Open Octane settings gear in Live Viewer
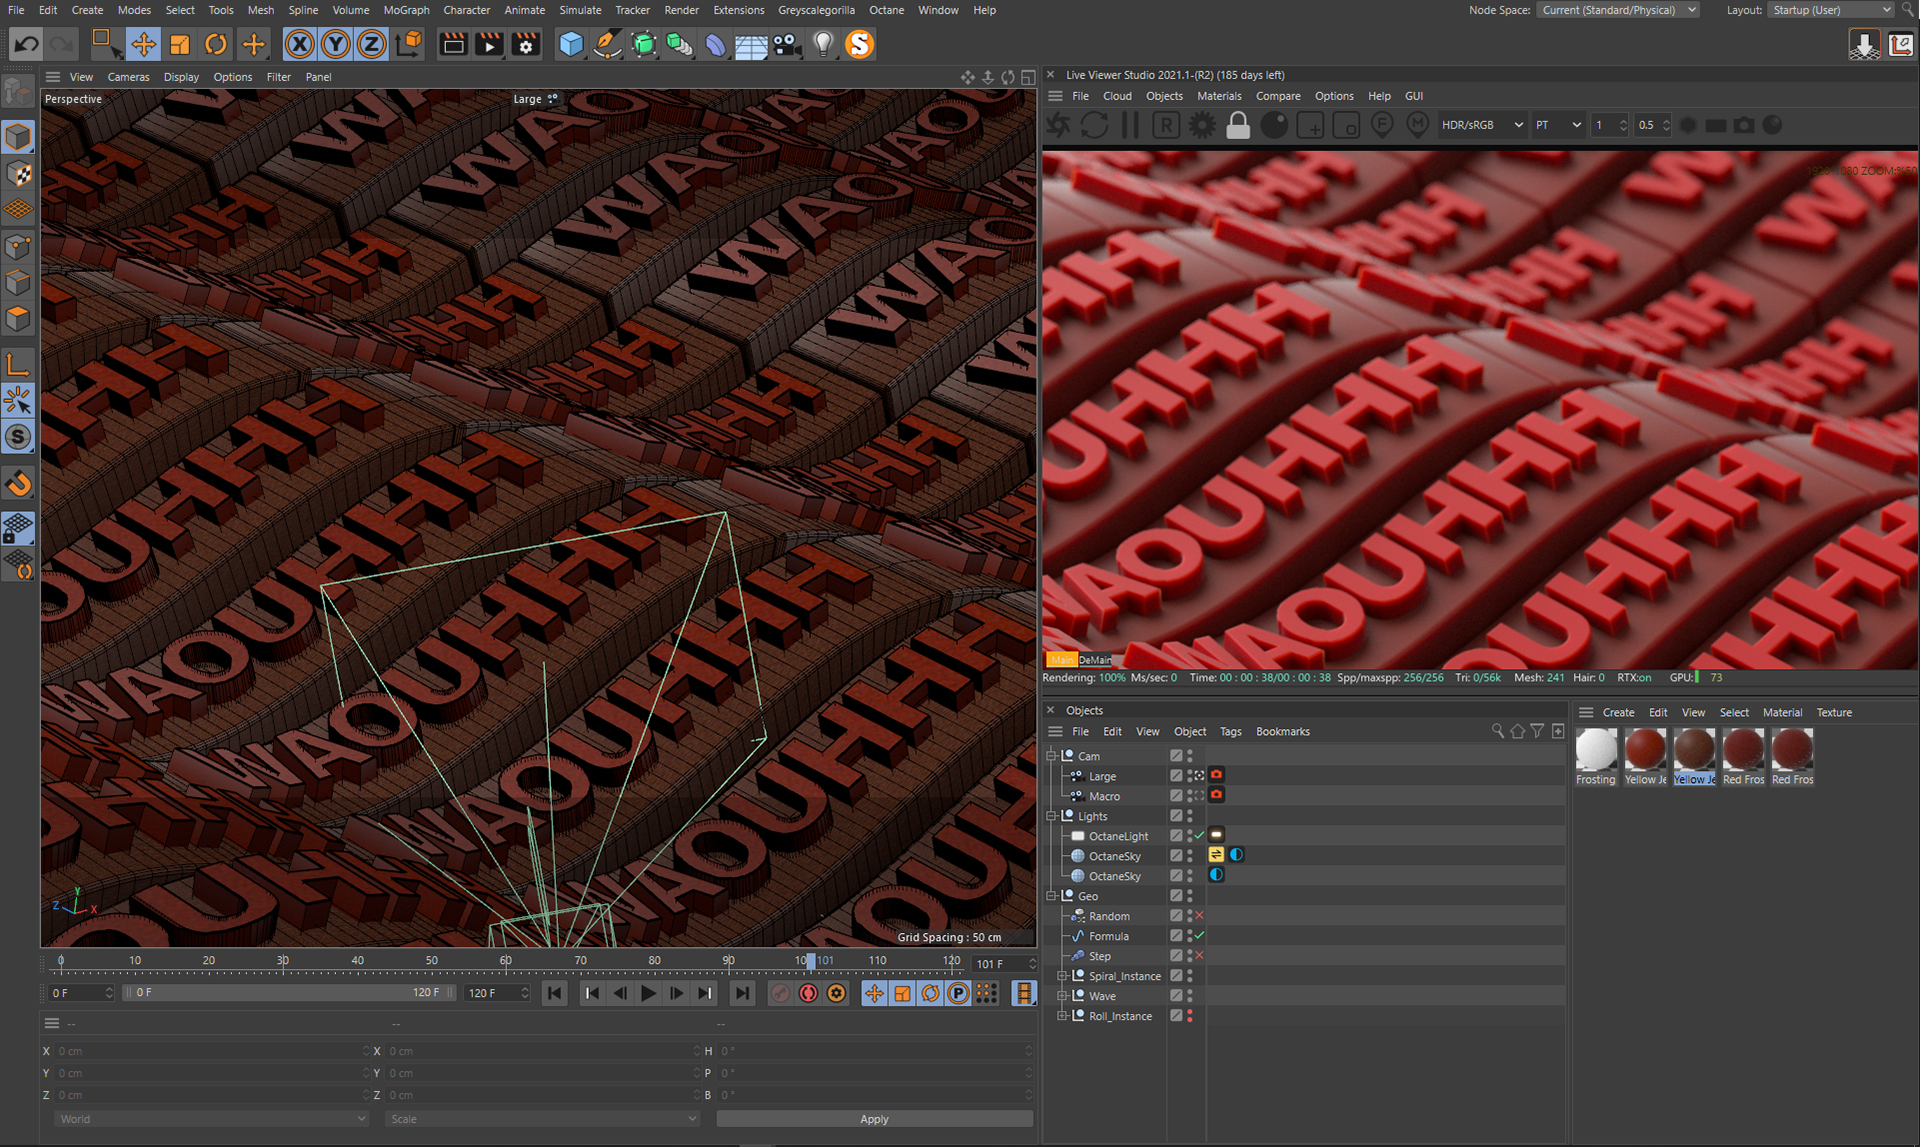 (x=1202, y=125)
